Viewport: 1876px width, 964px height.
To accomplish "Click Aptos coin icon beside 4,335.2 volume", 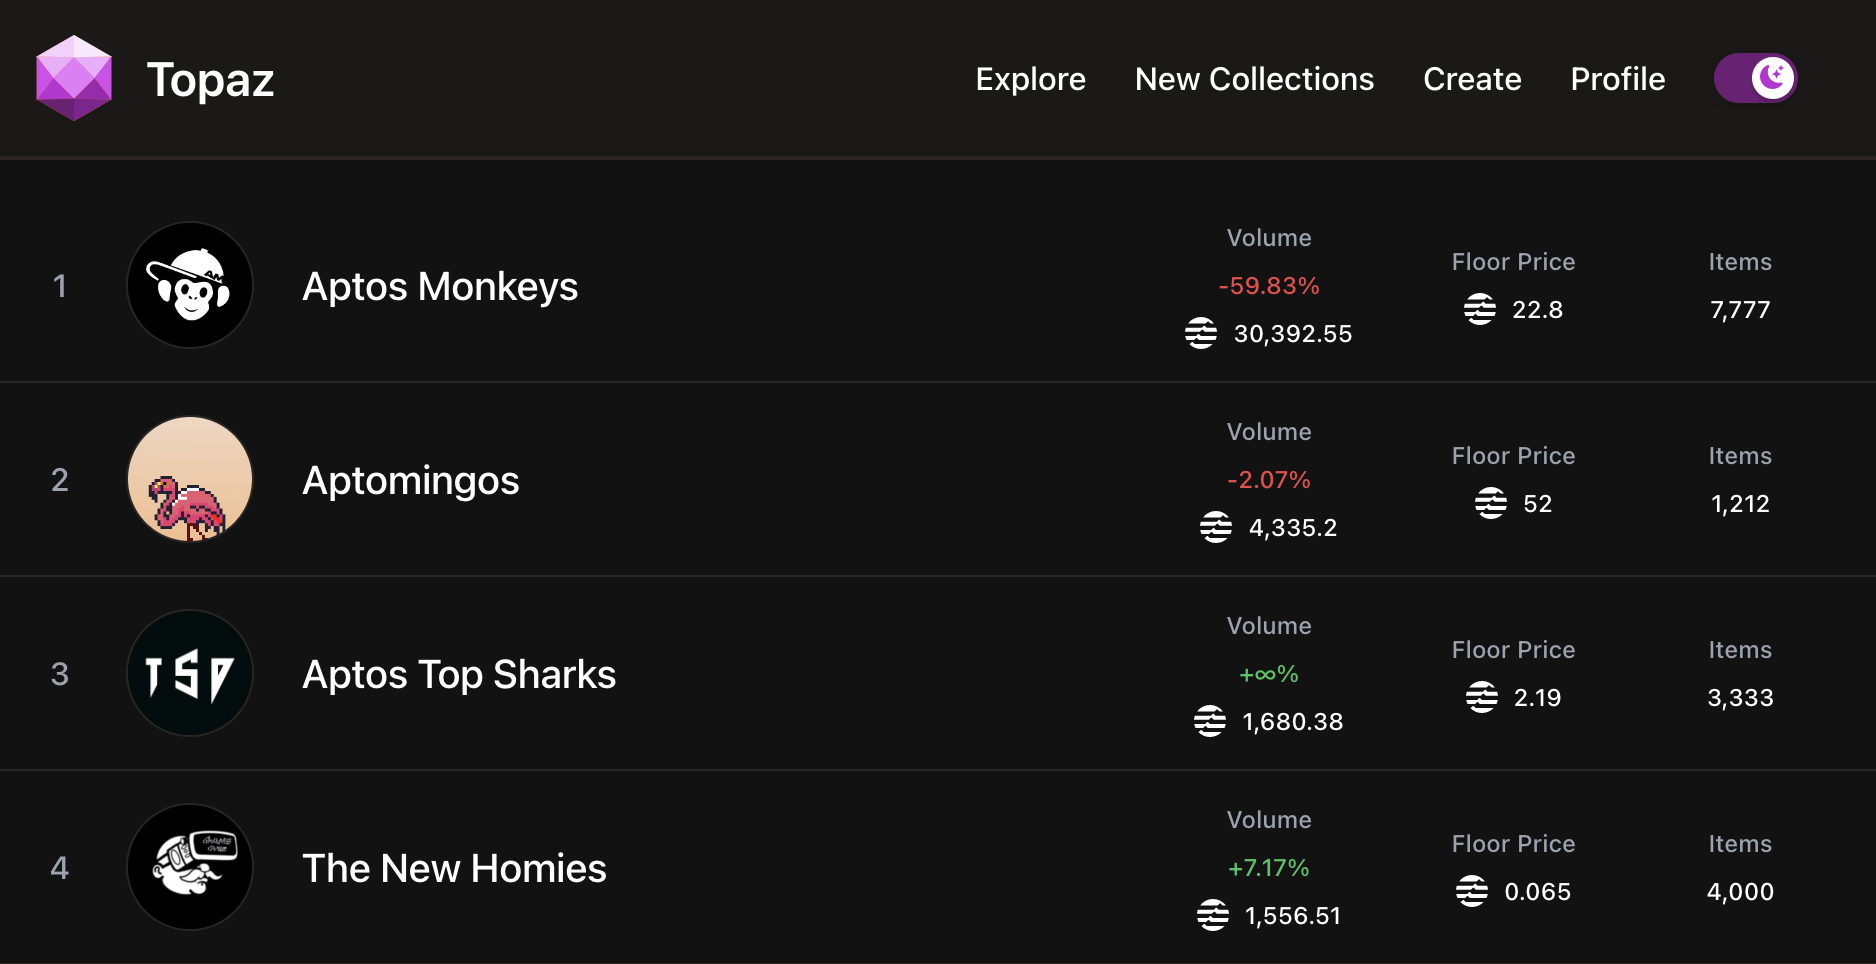I will (1216, 527).
